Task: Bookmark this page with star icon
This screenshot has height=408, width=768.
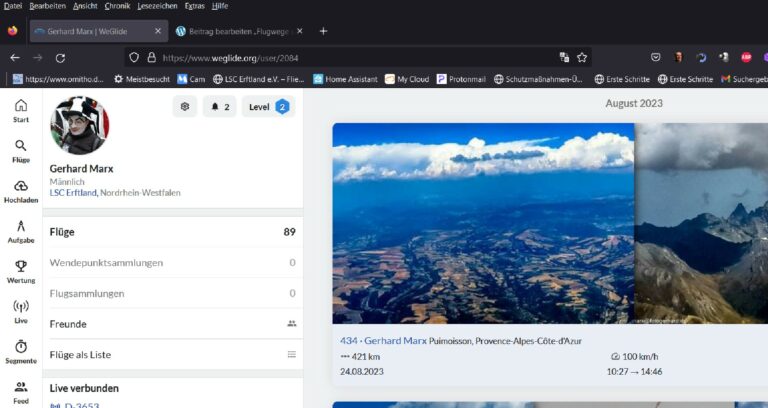Action: 582,58
